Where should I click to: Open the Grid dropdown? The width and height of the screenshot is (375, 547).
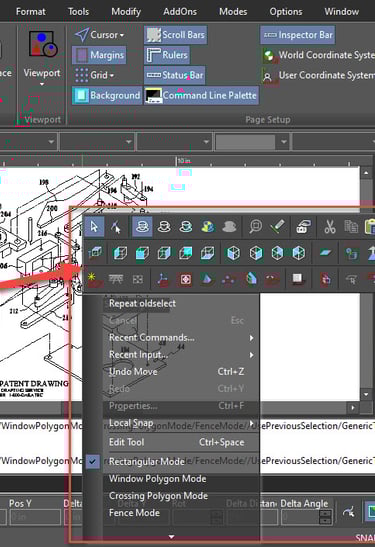tap(95, 75)
